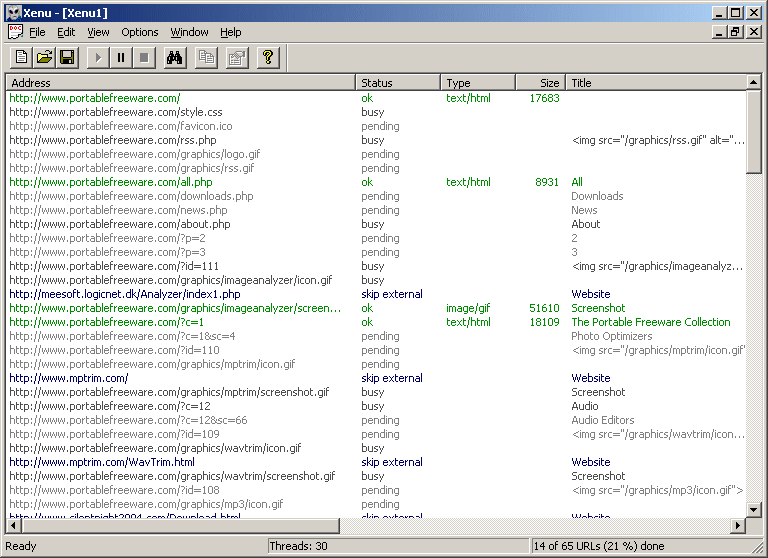Image resolution: width=768 pixels, height=558 pixels.
Task: Open a file with the folder icon
Action: coord(44,58)
